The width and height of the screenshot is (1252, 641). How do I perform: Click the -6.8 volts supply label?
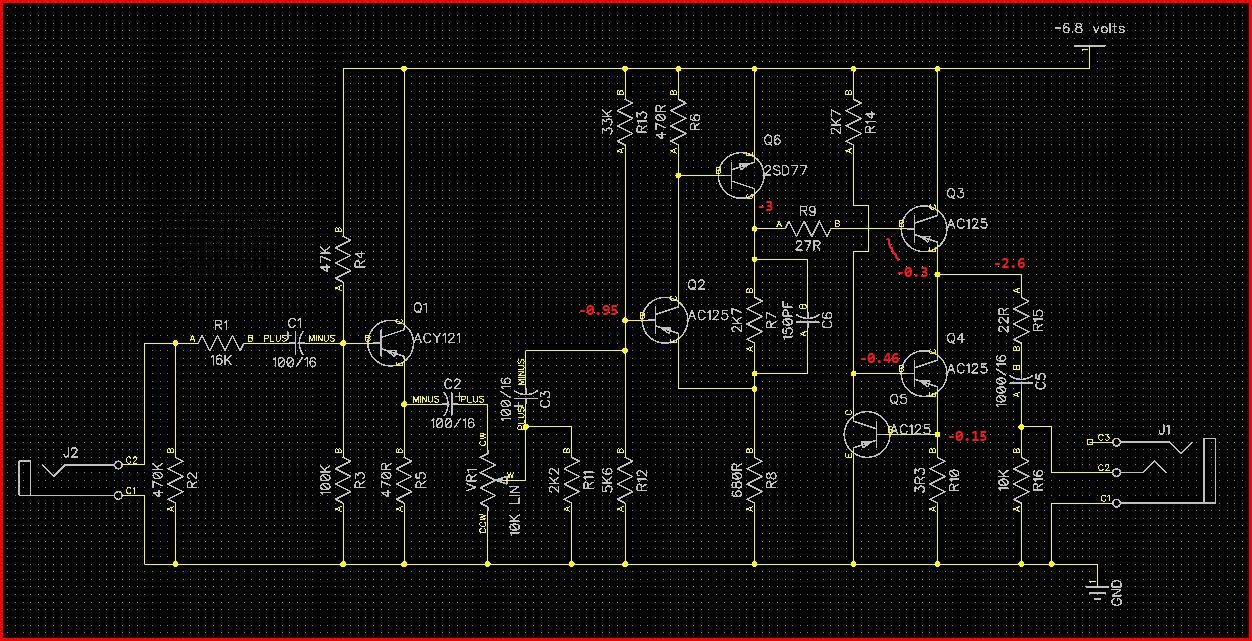pyautogui.click(x=1090, y=28)
